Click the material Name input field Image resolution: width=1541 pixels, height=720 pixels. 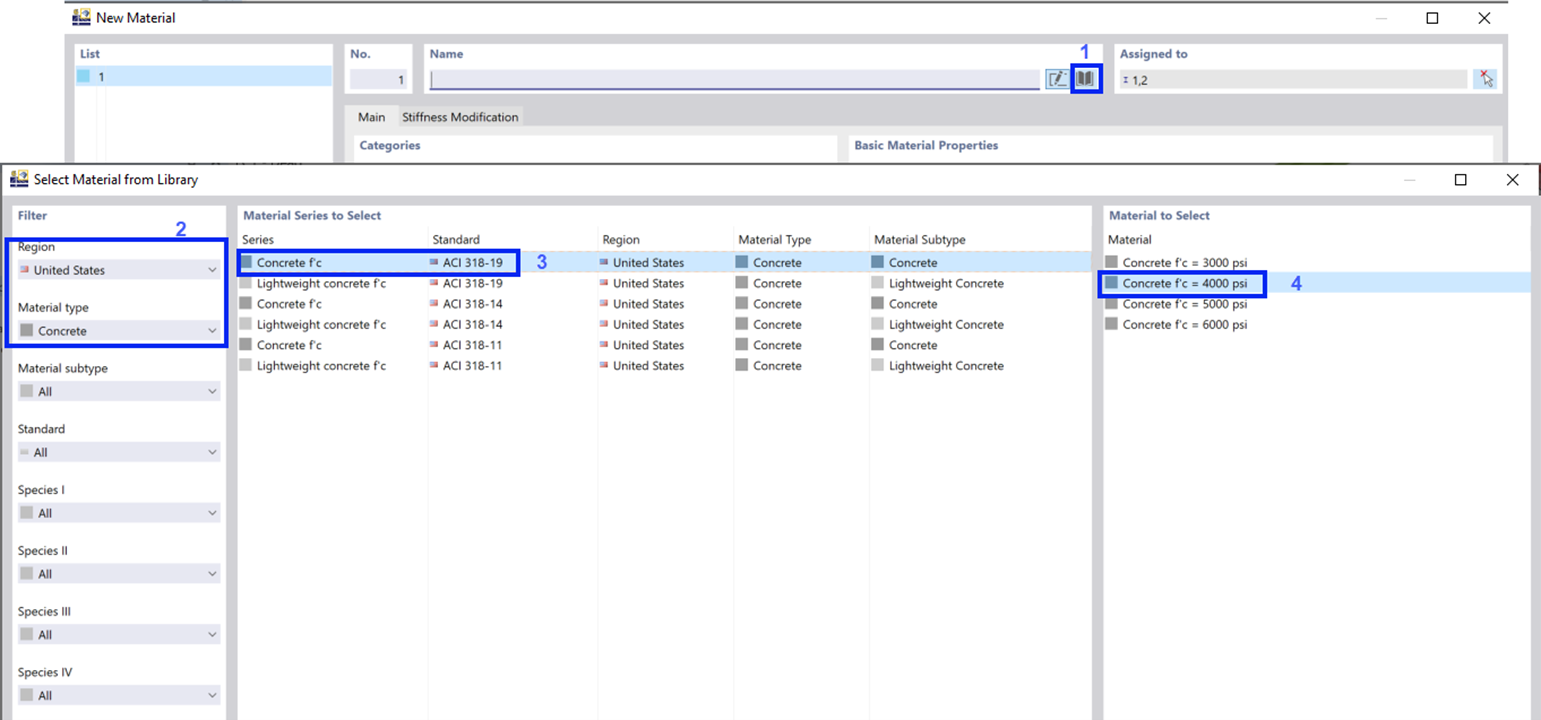coord(735,79)
